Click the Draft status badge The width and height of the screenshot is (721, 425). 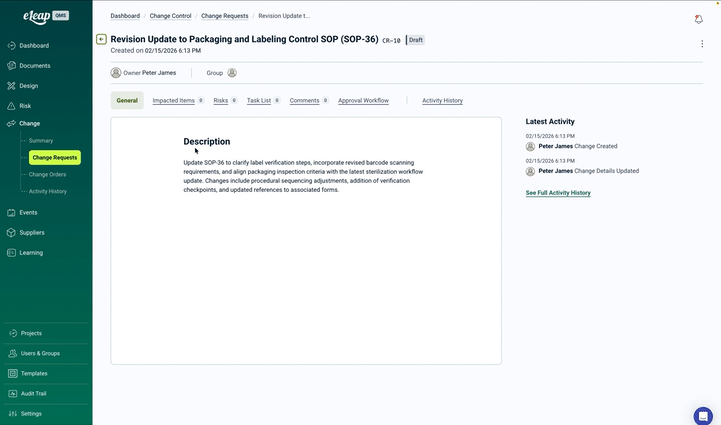tap(416, 40)
